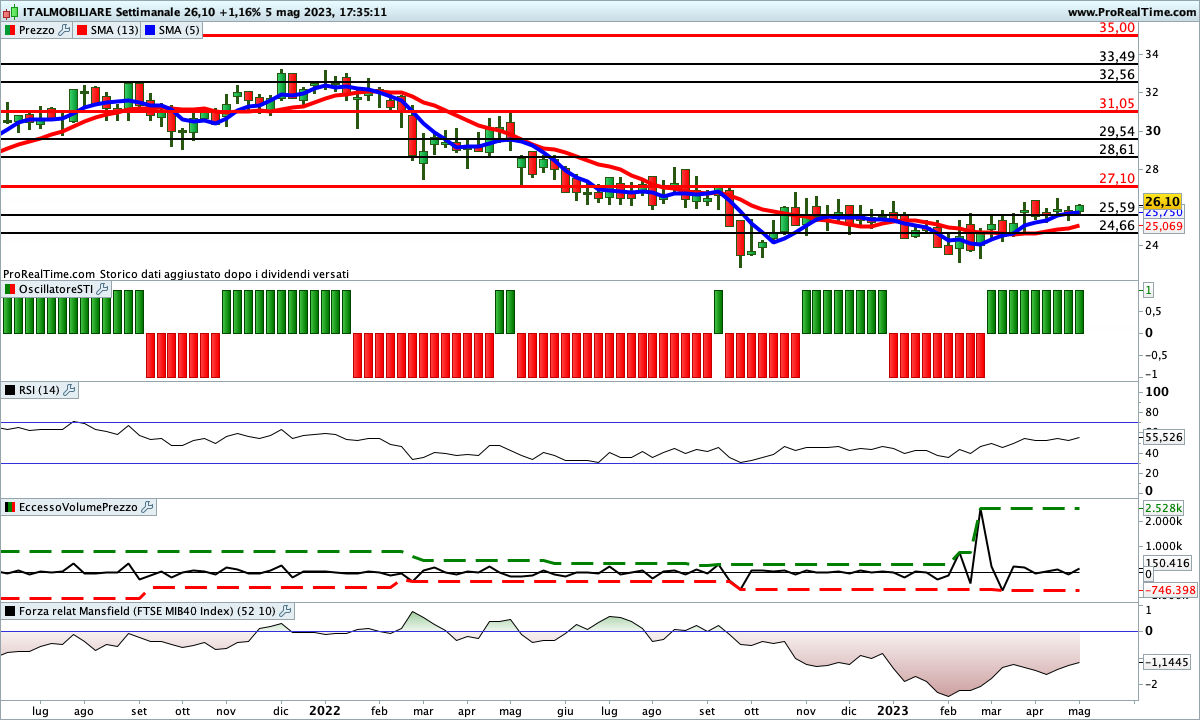Click the Prezzo red-green color icon

tap(10, 30)
